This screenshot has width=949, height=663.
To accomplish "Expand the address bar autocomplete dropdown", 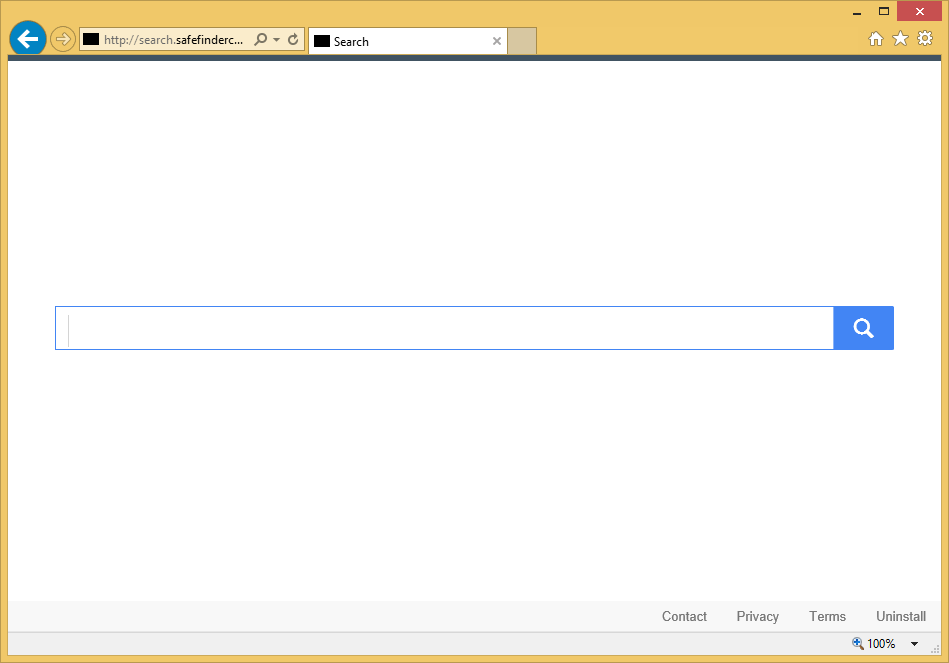I will 277,40.
